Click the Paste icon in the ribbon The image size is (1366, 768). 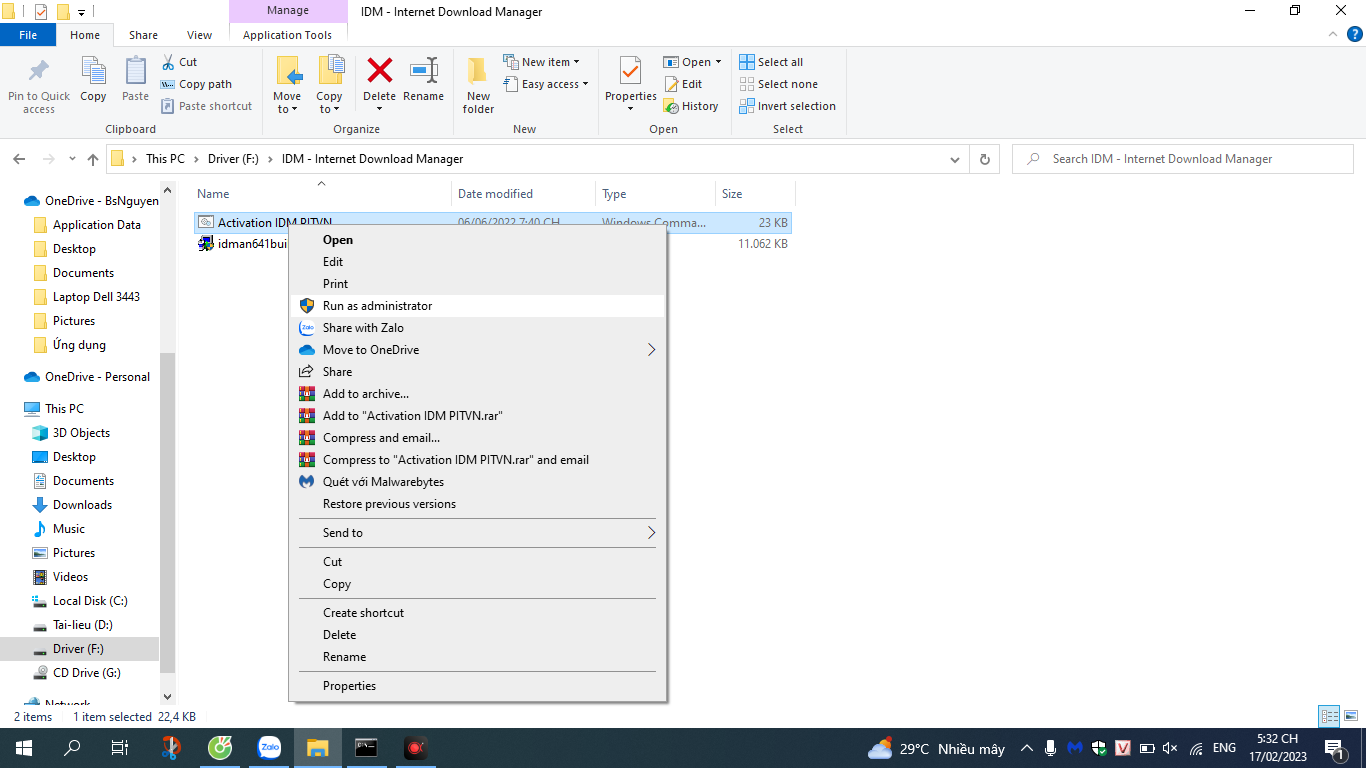[135, 72]
